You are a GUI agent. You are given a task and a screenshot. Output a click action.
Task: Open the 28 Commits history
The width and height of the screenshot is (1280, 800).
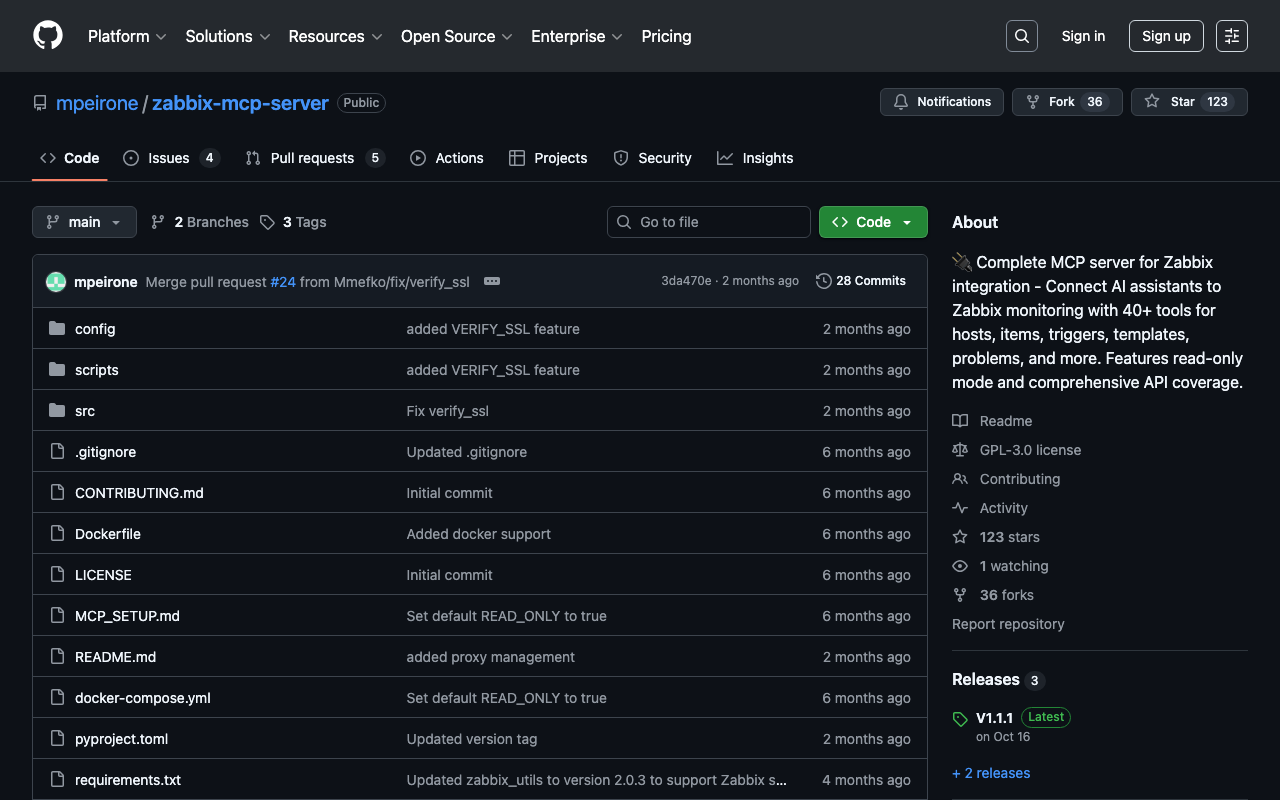pos(860,281)
